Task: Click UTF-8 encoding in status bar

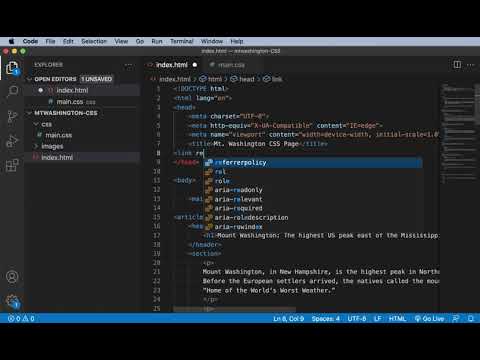Action: 357,319
